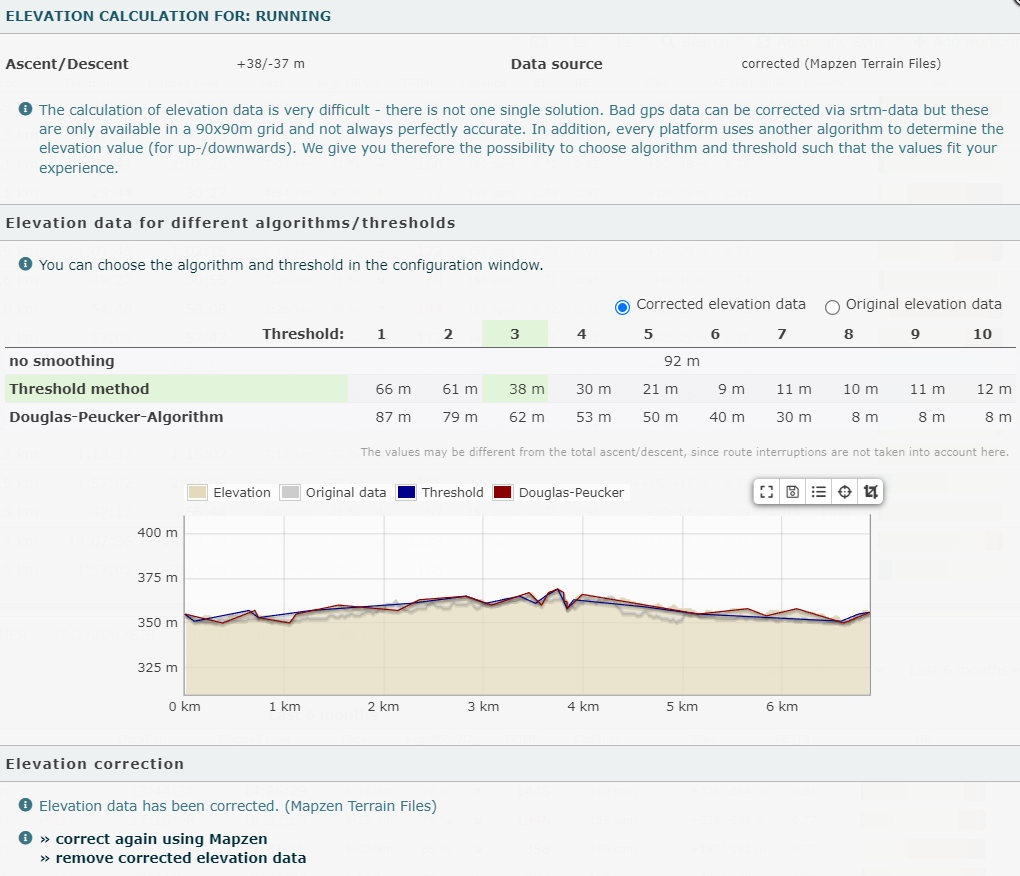This screenshot has width=1020, height=876.
Task: Click the 'Original data' legend label
Action: pos(346,492)
